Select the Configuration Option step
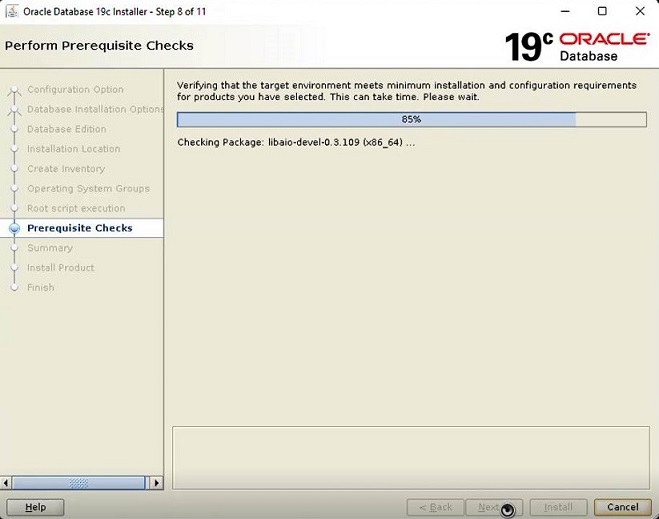The width and height of the screenshot is (659, 519). [x=75, y=90]
